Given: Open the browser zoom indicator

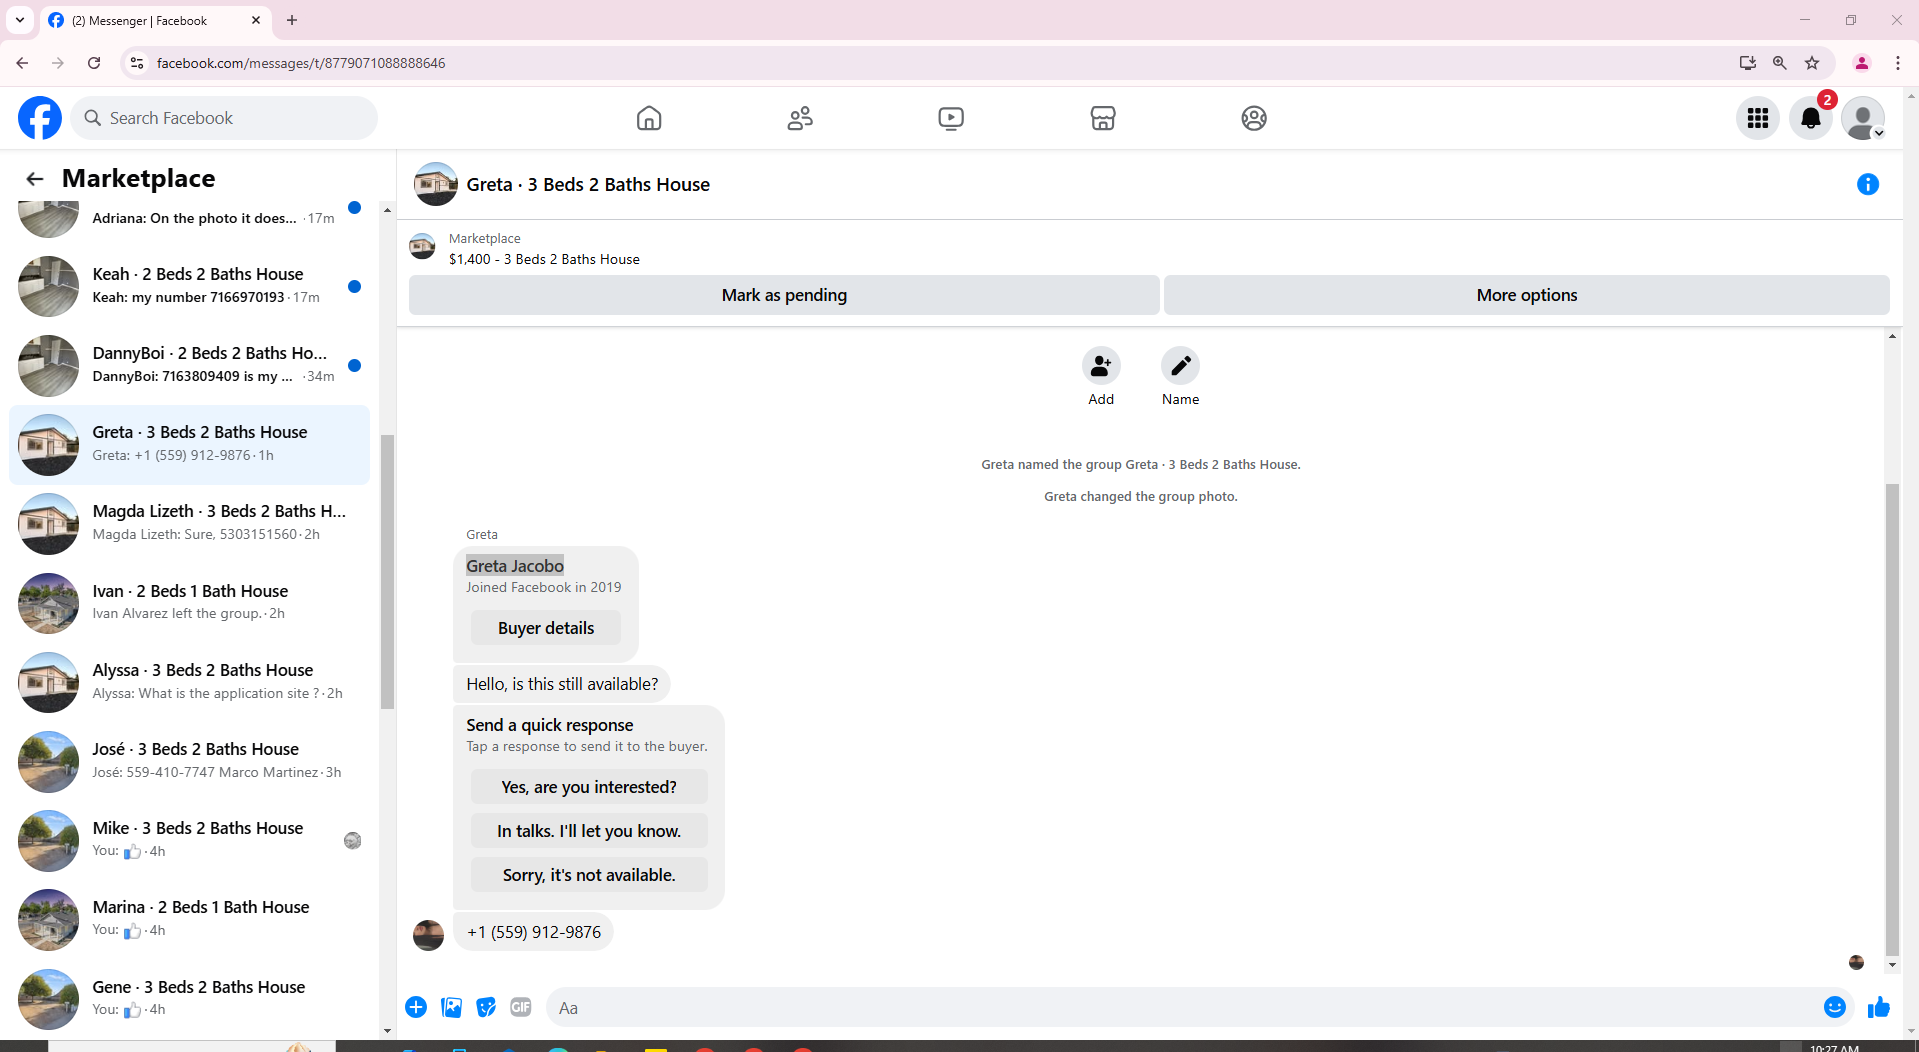Looking at the screenshot, I should point(1780,63).
